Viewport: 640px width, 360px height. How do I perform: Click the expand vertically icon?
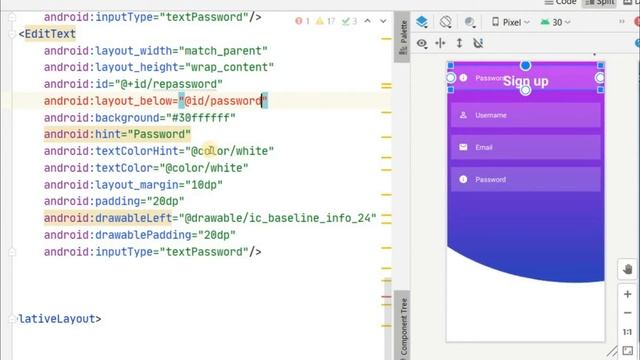pos(459,43)
